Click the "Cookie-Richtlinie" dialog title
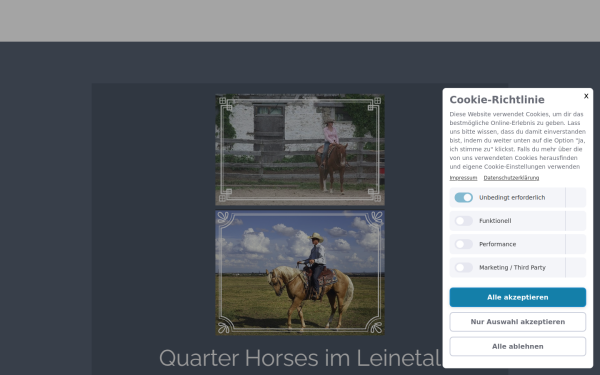600x375 pixels. 497,100
